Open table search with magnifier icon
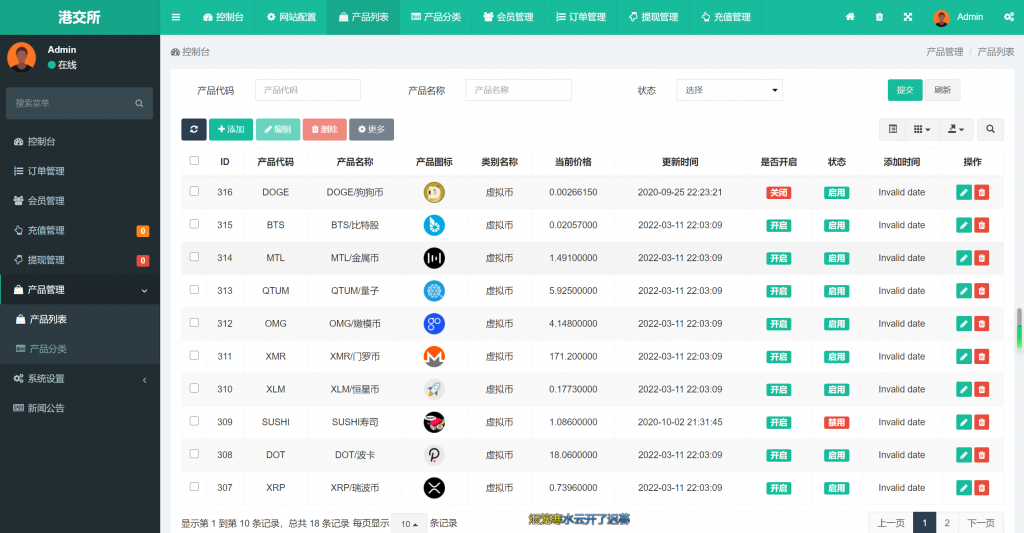The width and height of the screenshot is (1024, 533). point(990,129)
